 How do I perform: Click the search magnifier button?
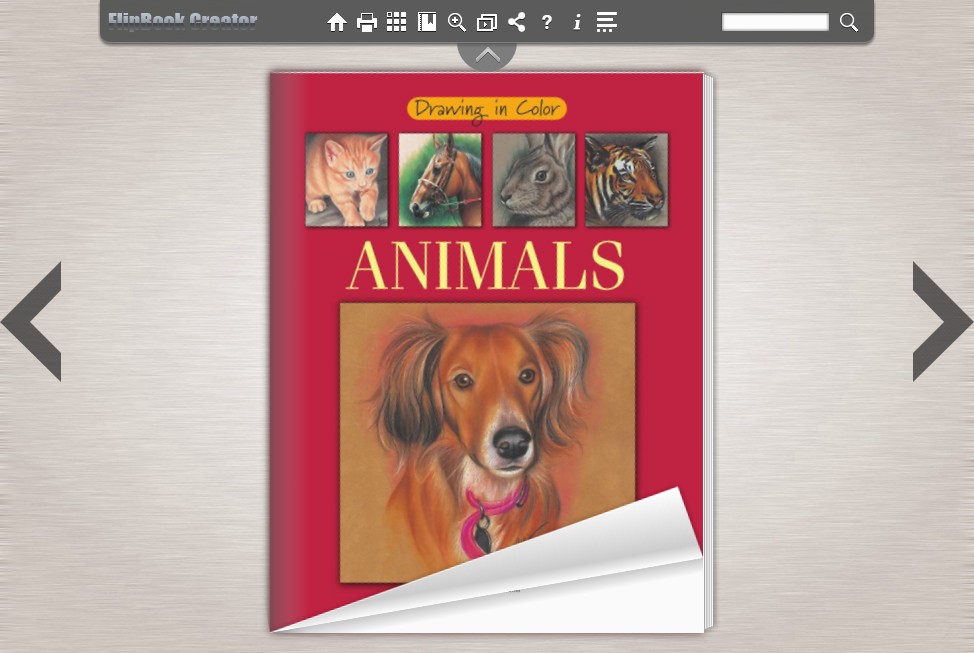(x=849, y=22)
